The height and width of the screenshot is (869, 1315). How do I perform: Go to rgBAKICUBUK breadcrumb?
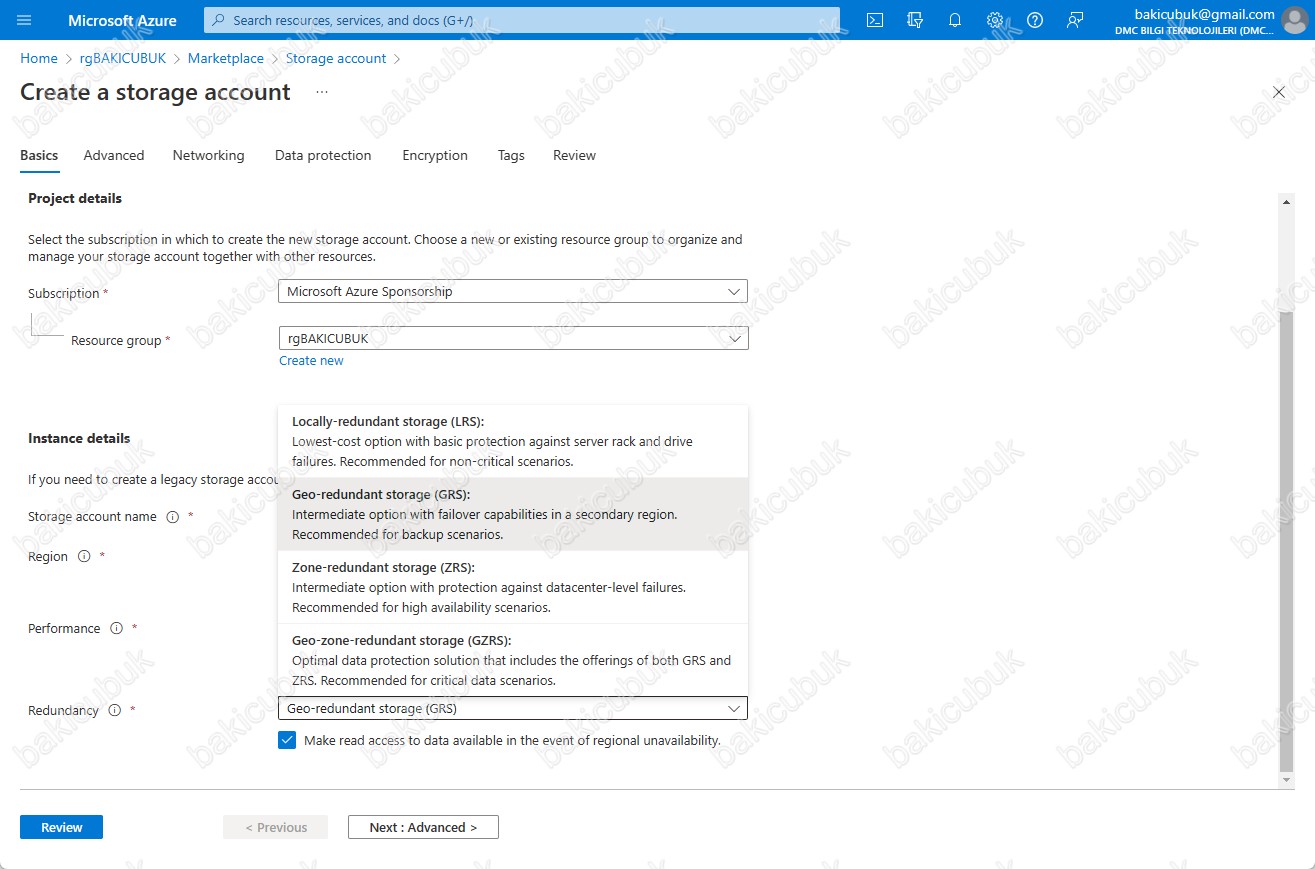[123, 58]
